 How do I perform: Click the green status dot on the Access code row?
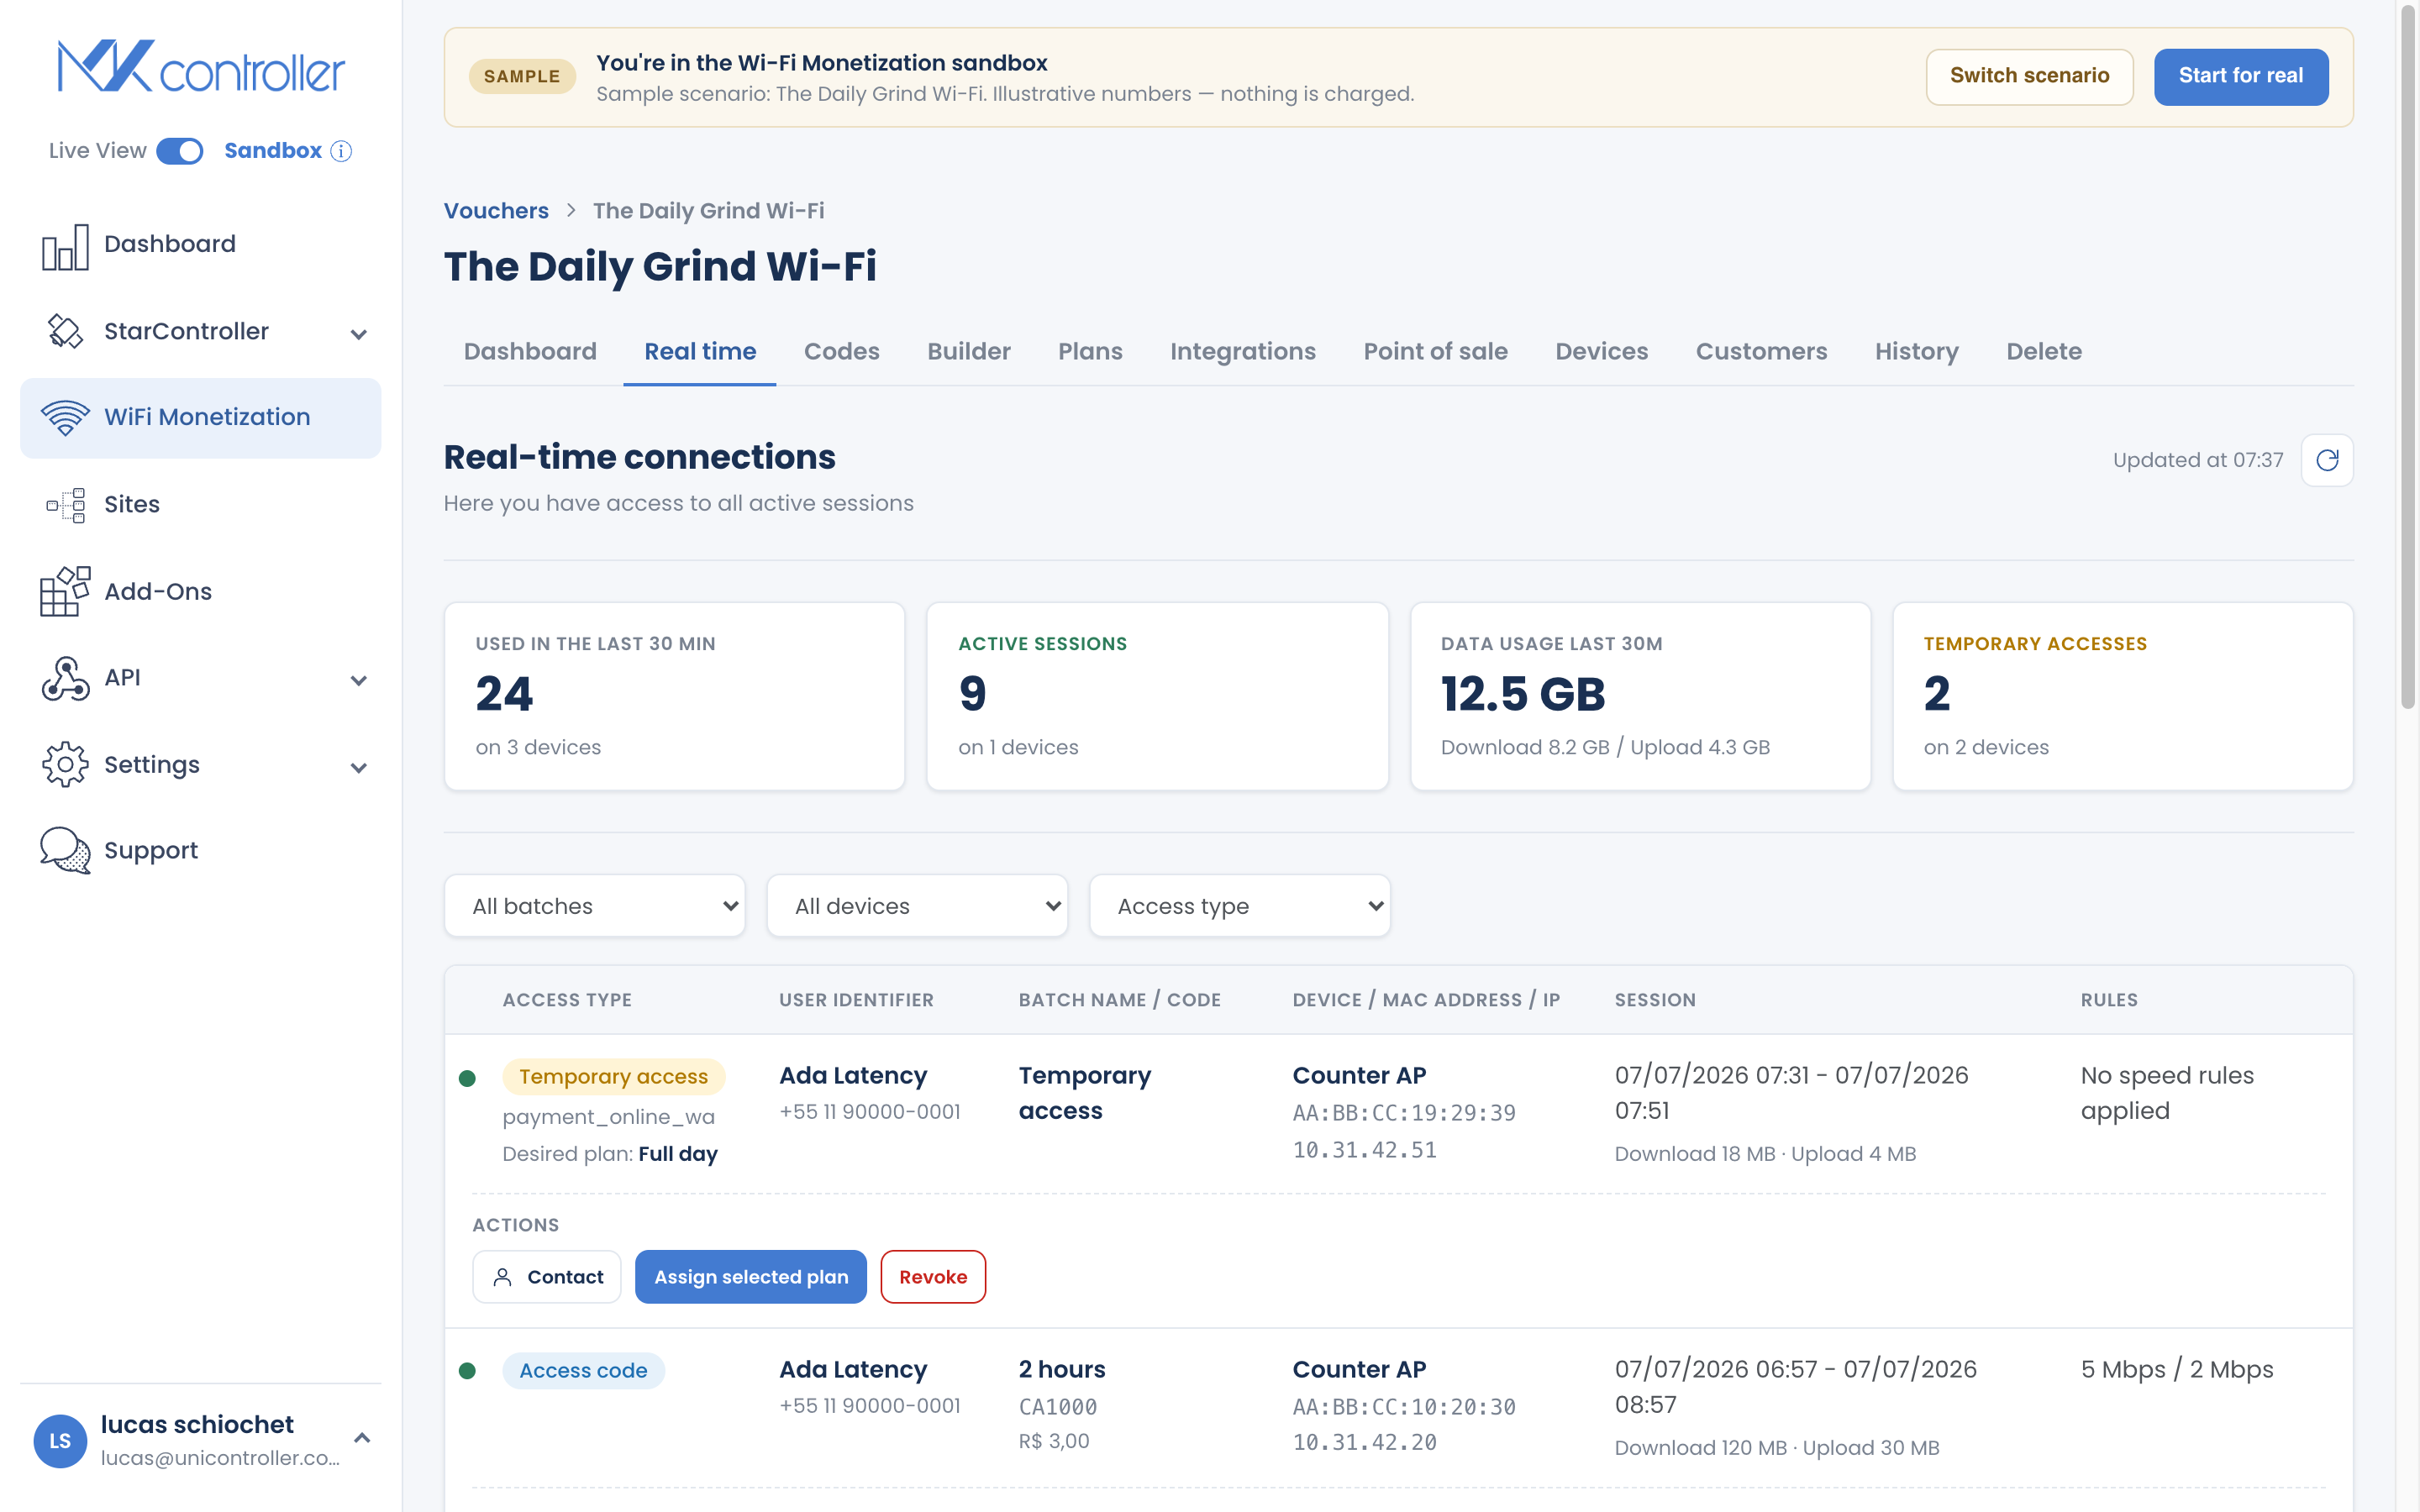pyautogui.click(x=467, y=1371)
